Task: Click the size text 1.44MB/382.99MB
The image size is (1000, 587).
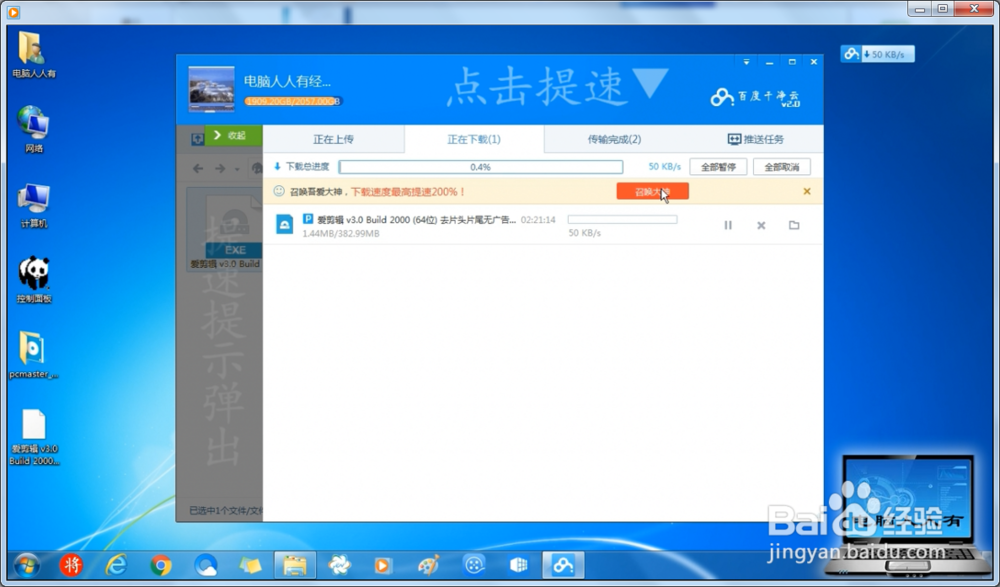Action: pyautogui.click(x=341, y=234)
